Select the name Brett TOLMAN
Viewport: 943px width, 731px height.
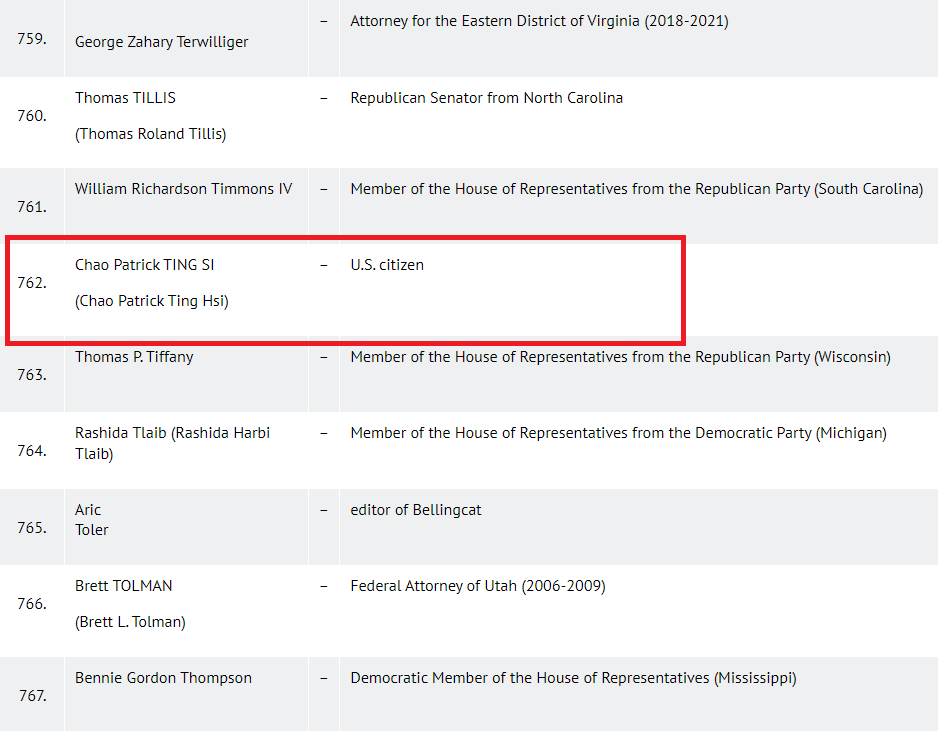click(x=123, y=586)
